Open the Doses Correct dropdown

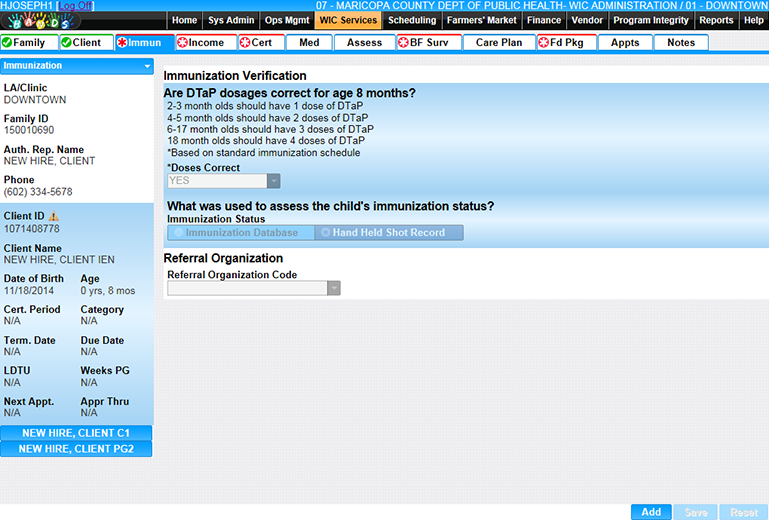[x=273, y=181]
